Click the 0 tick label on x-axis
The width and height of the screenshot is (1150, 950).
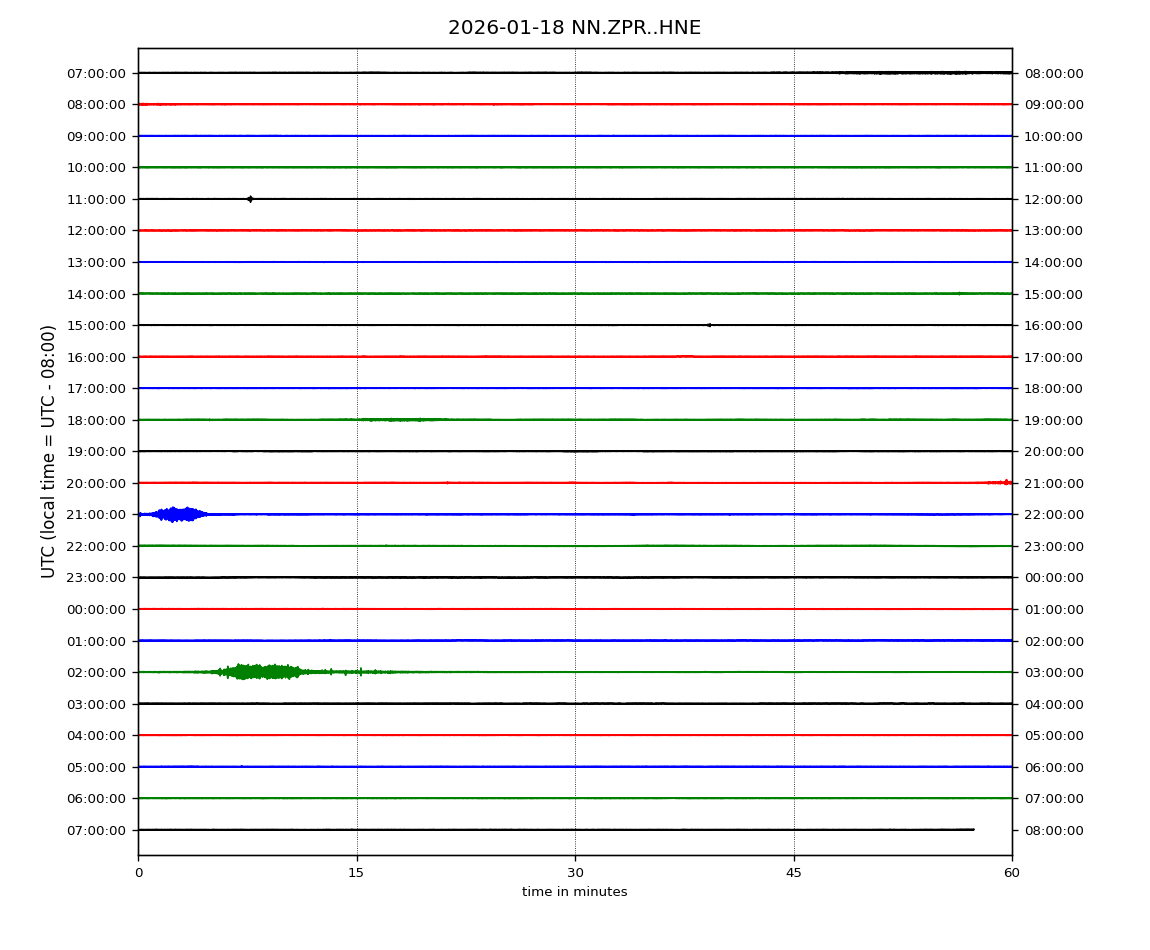click(138, 873)
